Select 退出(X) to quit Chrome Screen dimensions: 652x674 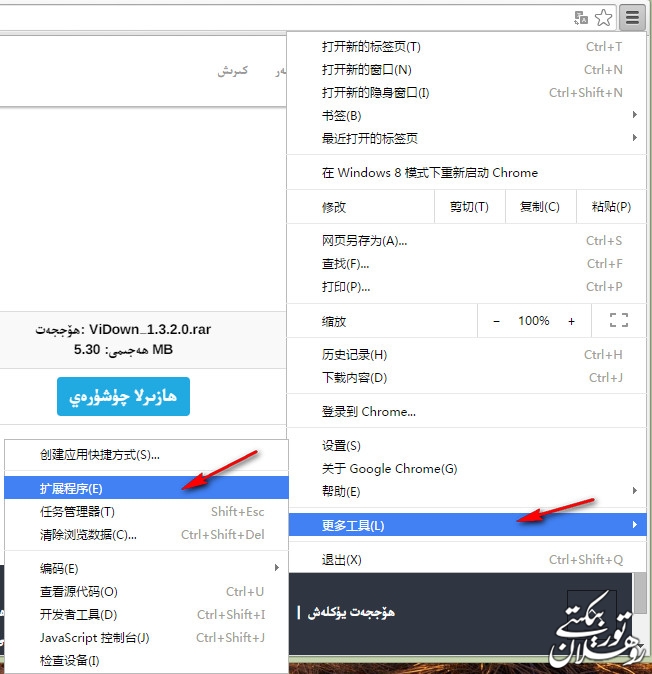click(467, 560)
